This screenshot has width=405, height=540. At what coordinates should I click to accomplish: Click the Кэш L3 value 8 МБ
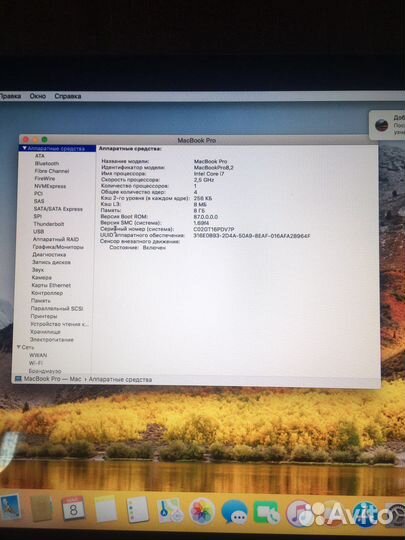pyautogui.click(x=200, y=204)
